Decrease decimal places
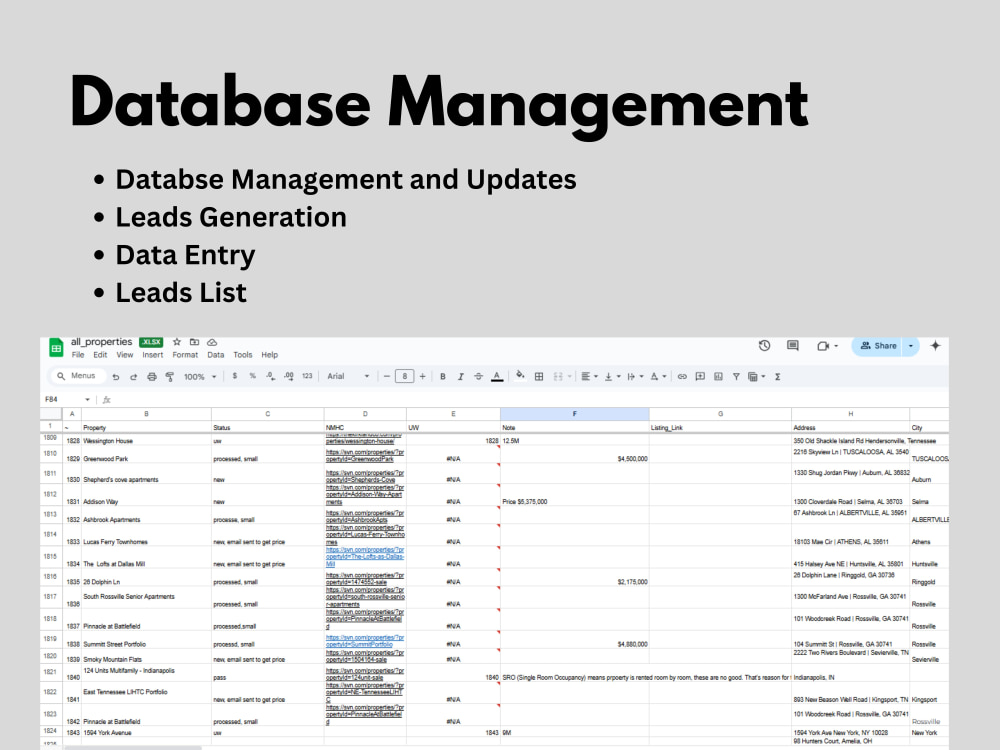Screen dimensions: 1000x750 tap(270, 376)
